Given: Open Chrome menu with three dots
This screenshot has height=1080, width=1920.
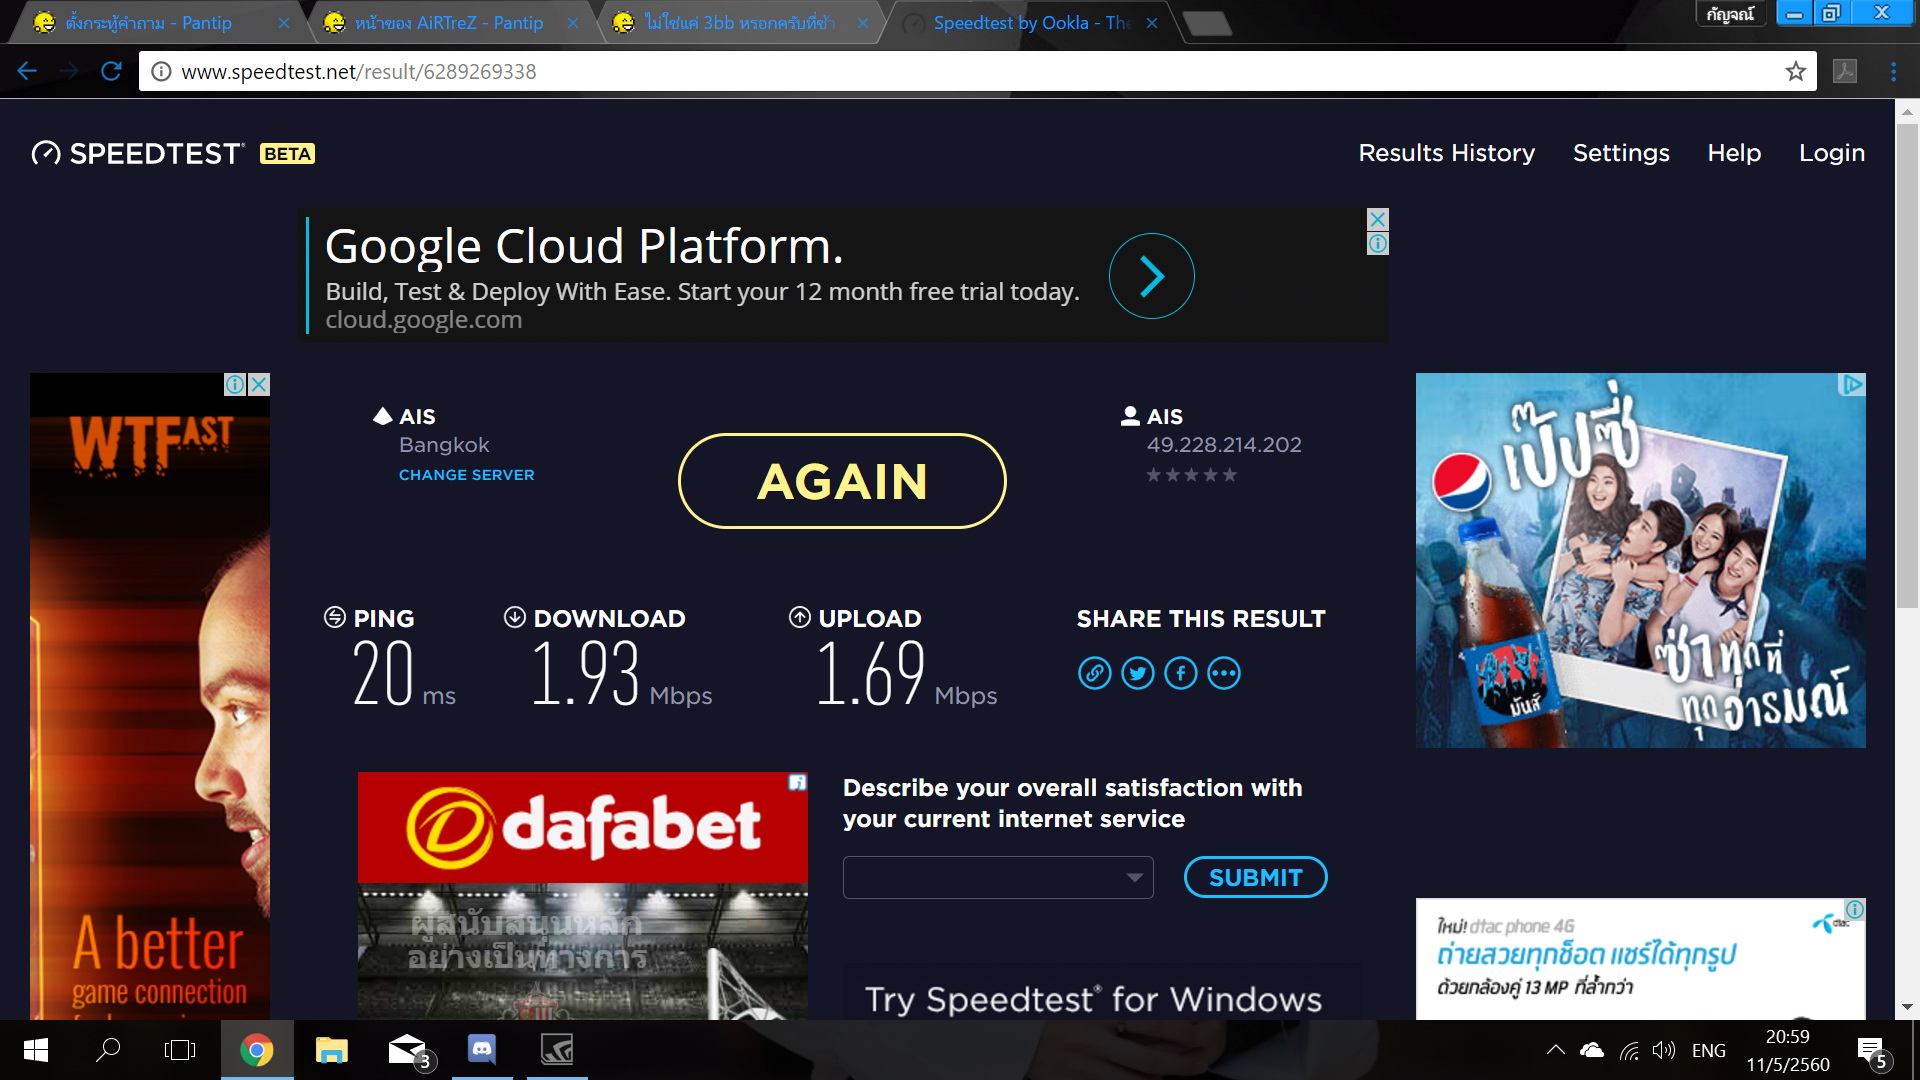Looking at the screenshot, I should [x=1893, y=71].
